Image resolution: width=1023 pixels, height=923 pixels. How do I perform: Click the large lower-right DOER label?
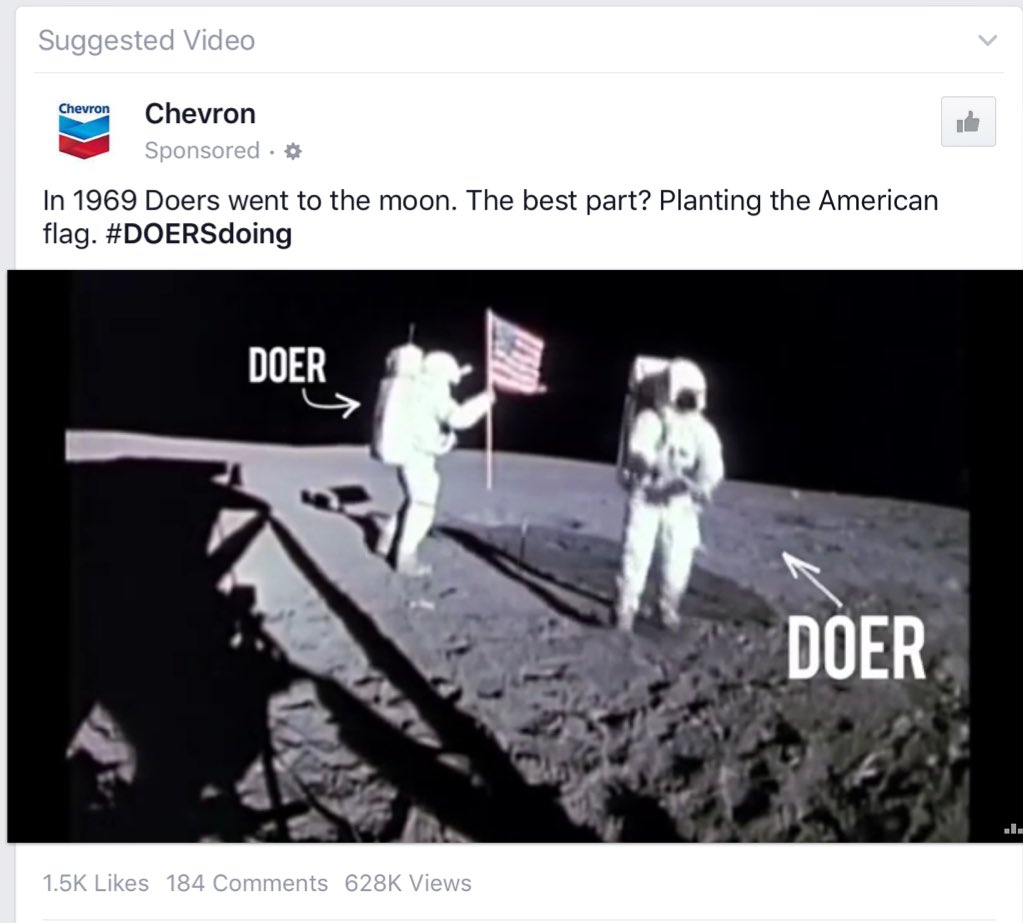pos(856,648)
